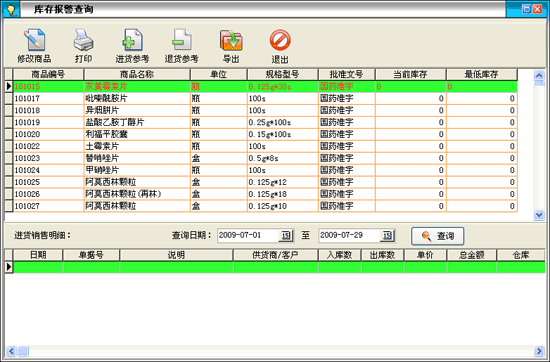Click the 当前库存 column header

(x=410, y=74)
